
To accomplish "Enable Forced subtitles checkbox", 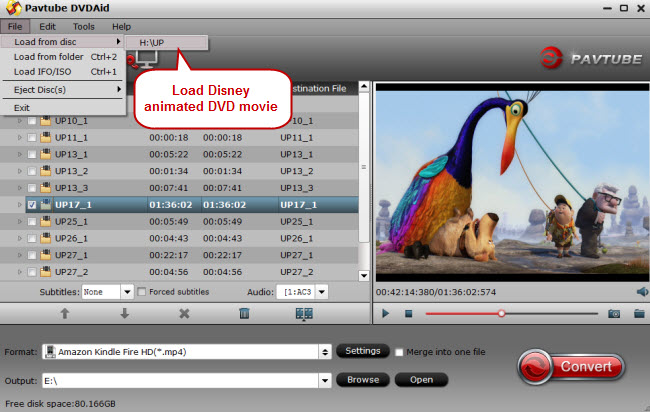I will coord(142,292).
